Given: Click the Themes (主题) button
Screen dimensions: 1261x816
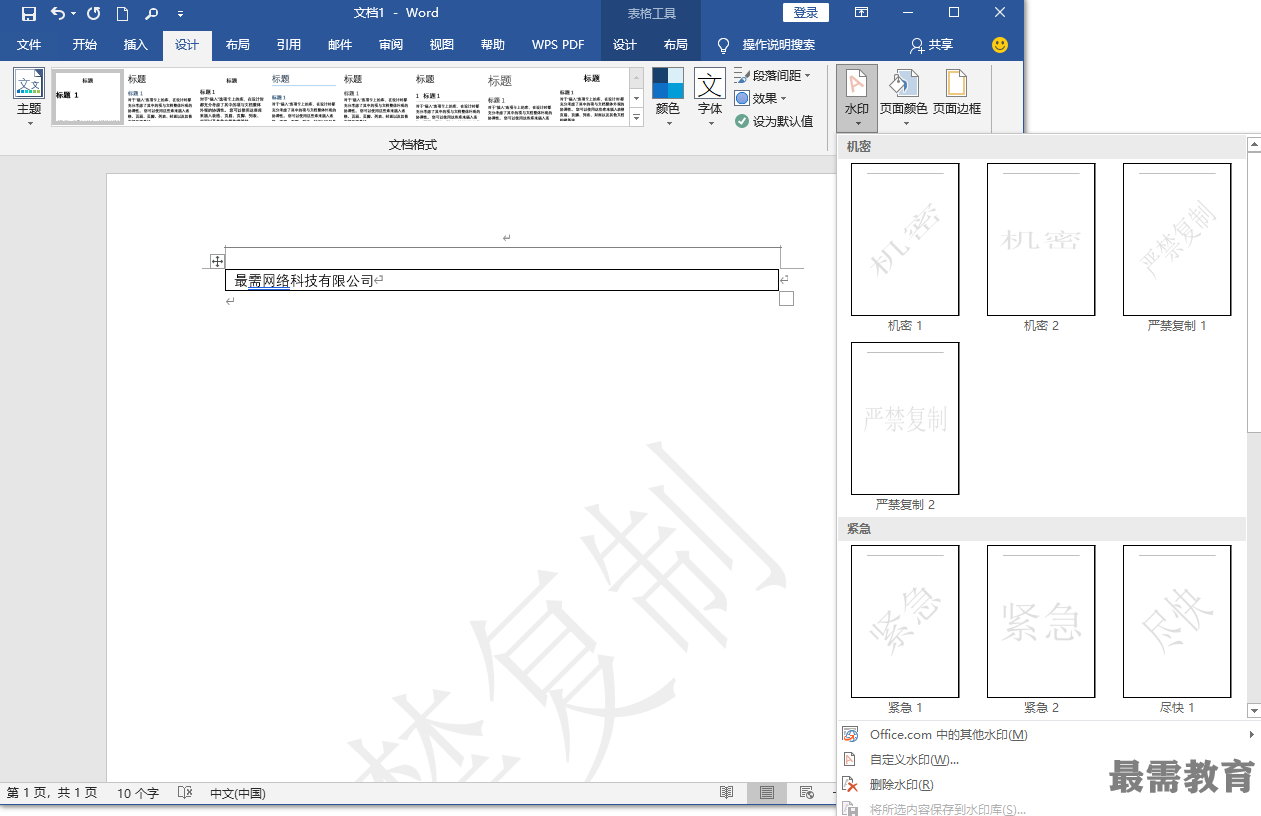Looking at the screenshot, I should point(29,97).
